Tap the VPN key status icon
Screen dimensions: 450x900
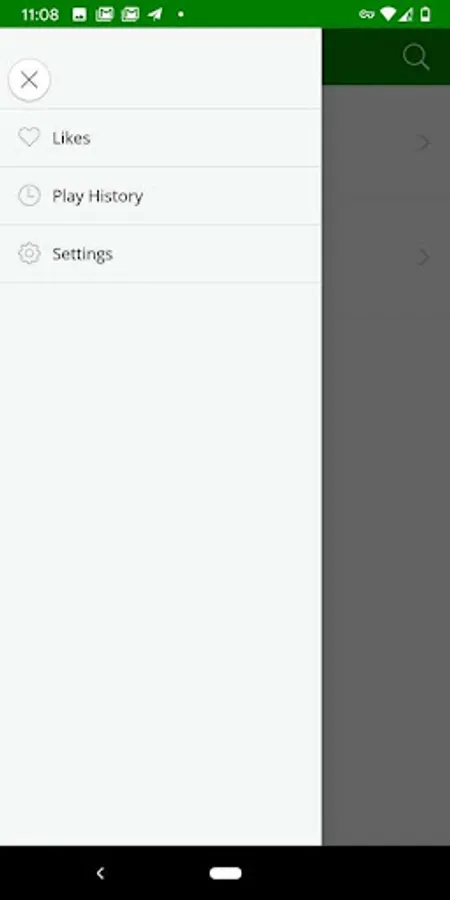click(x=366, y=14)
